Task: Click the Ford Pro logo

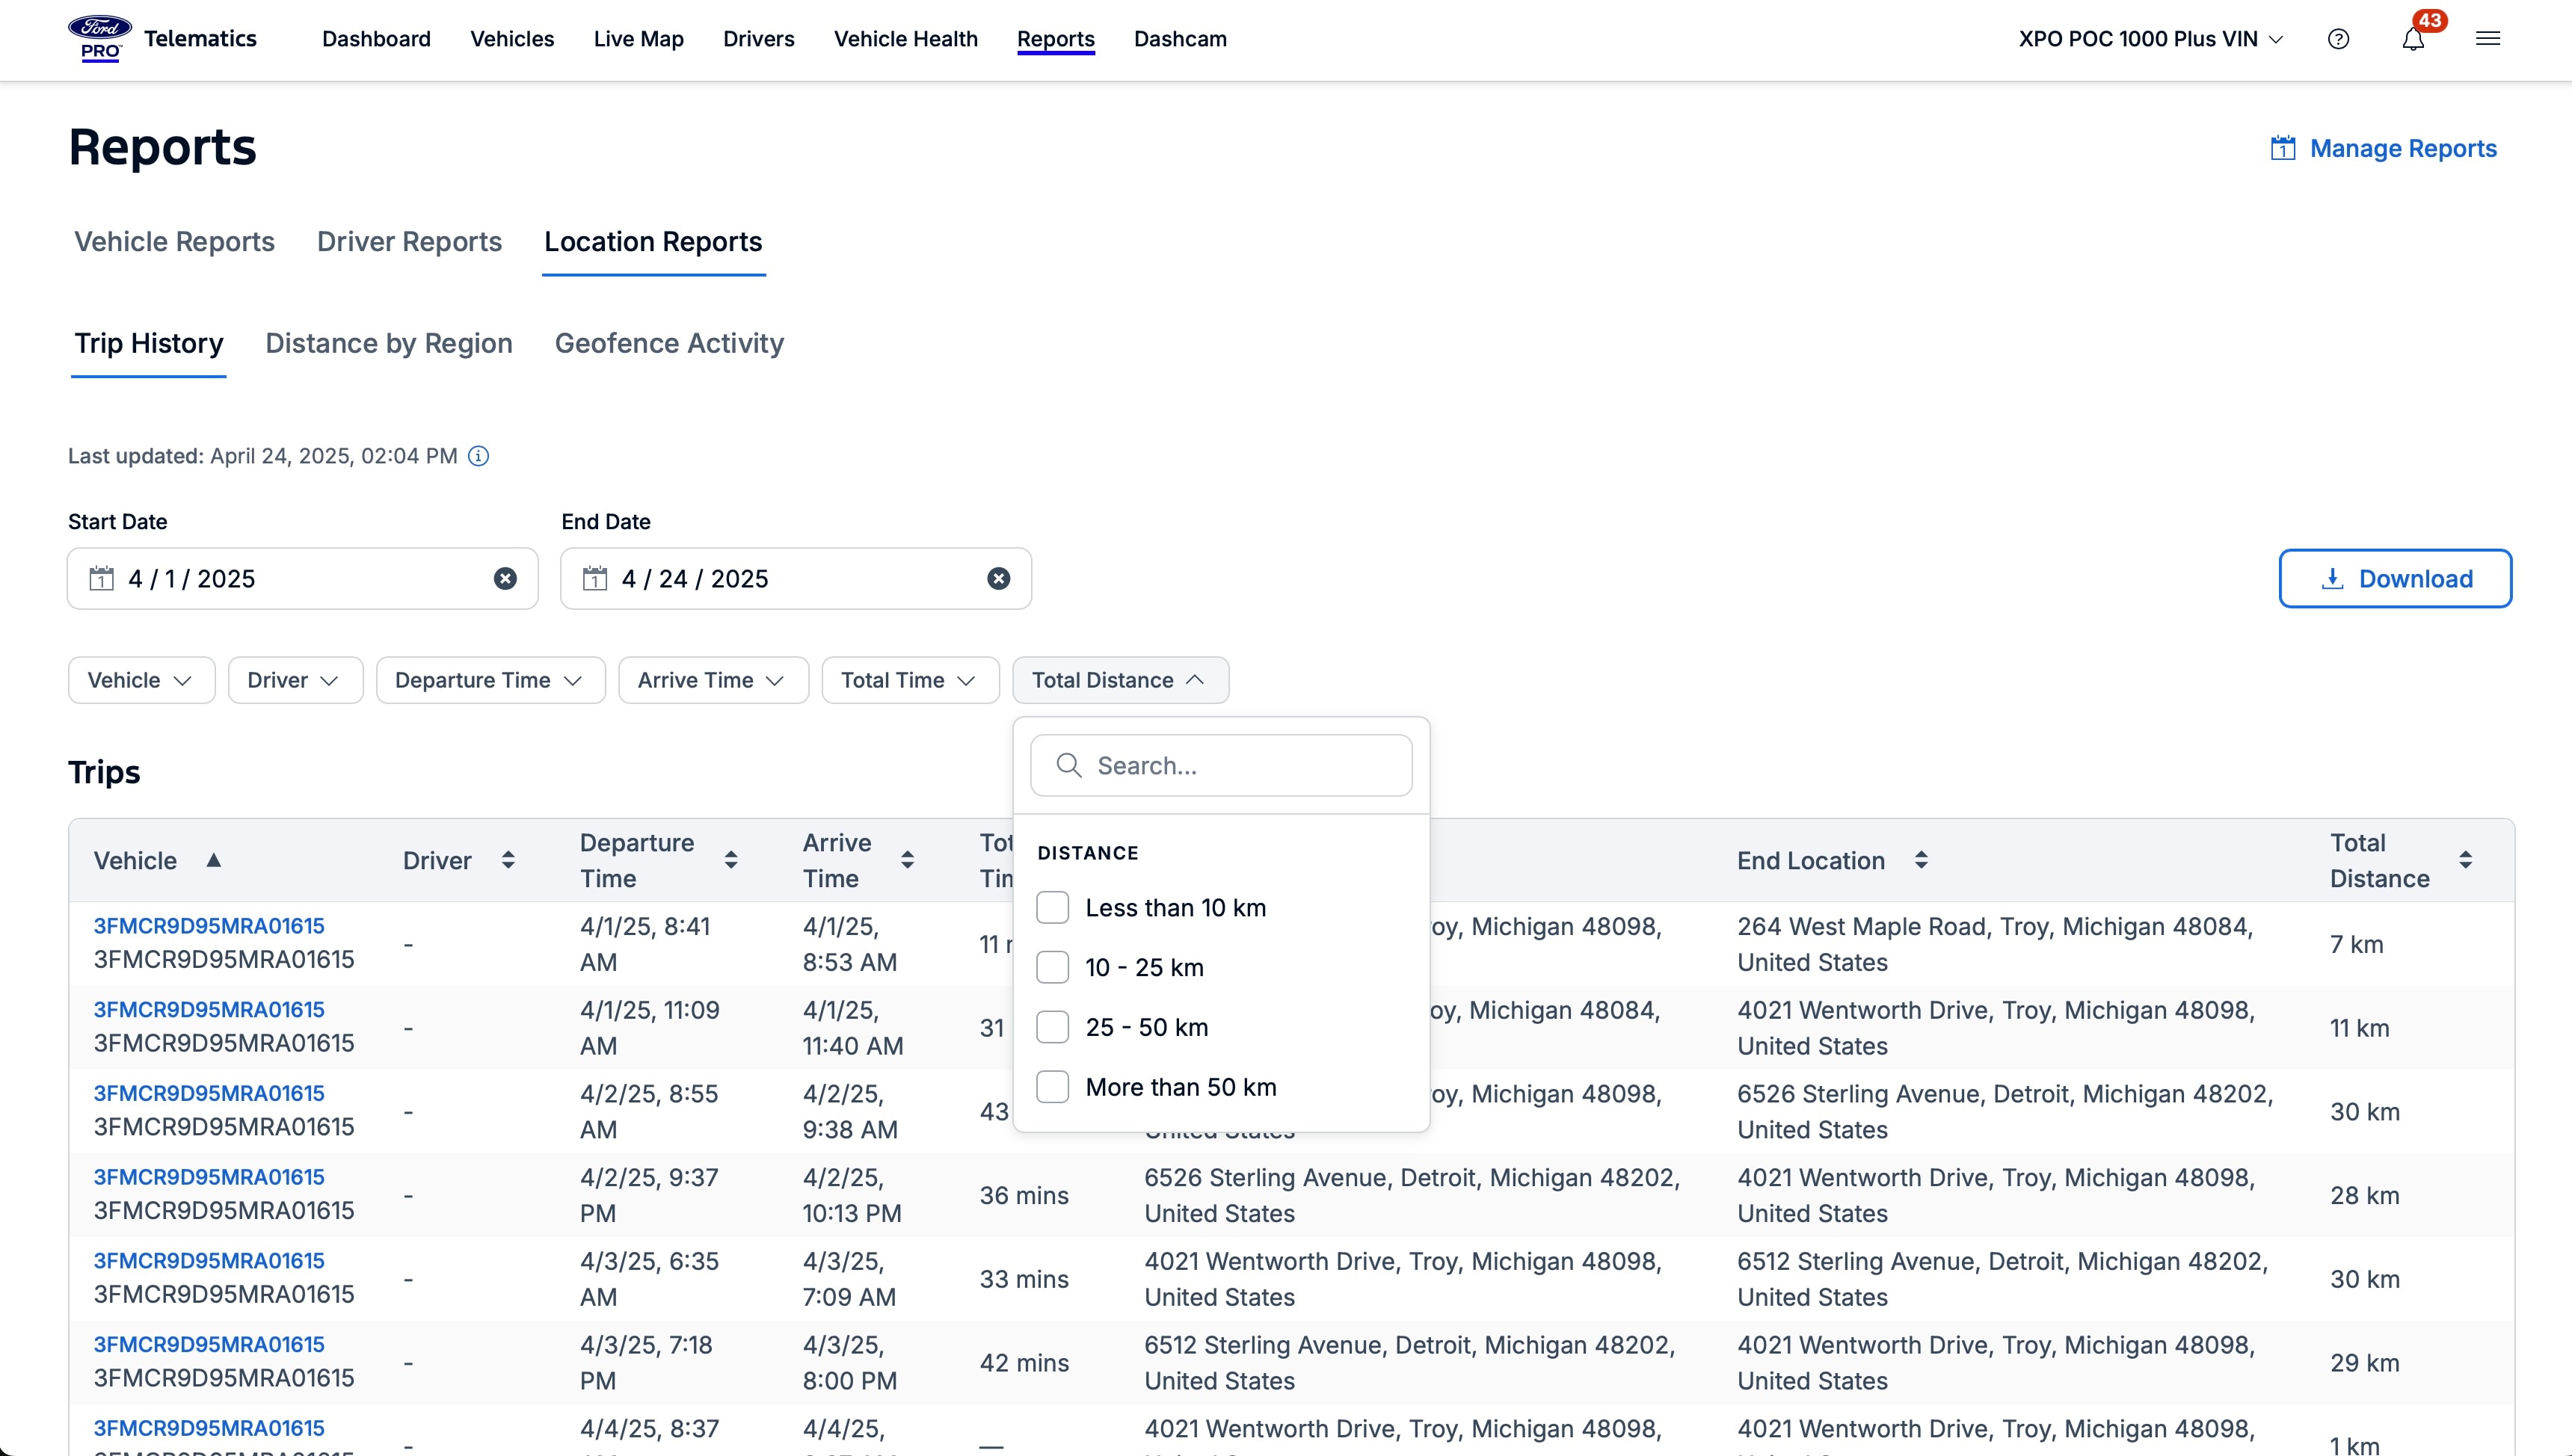Action: 99,38
